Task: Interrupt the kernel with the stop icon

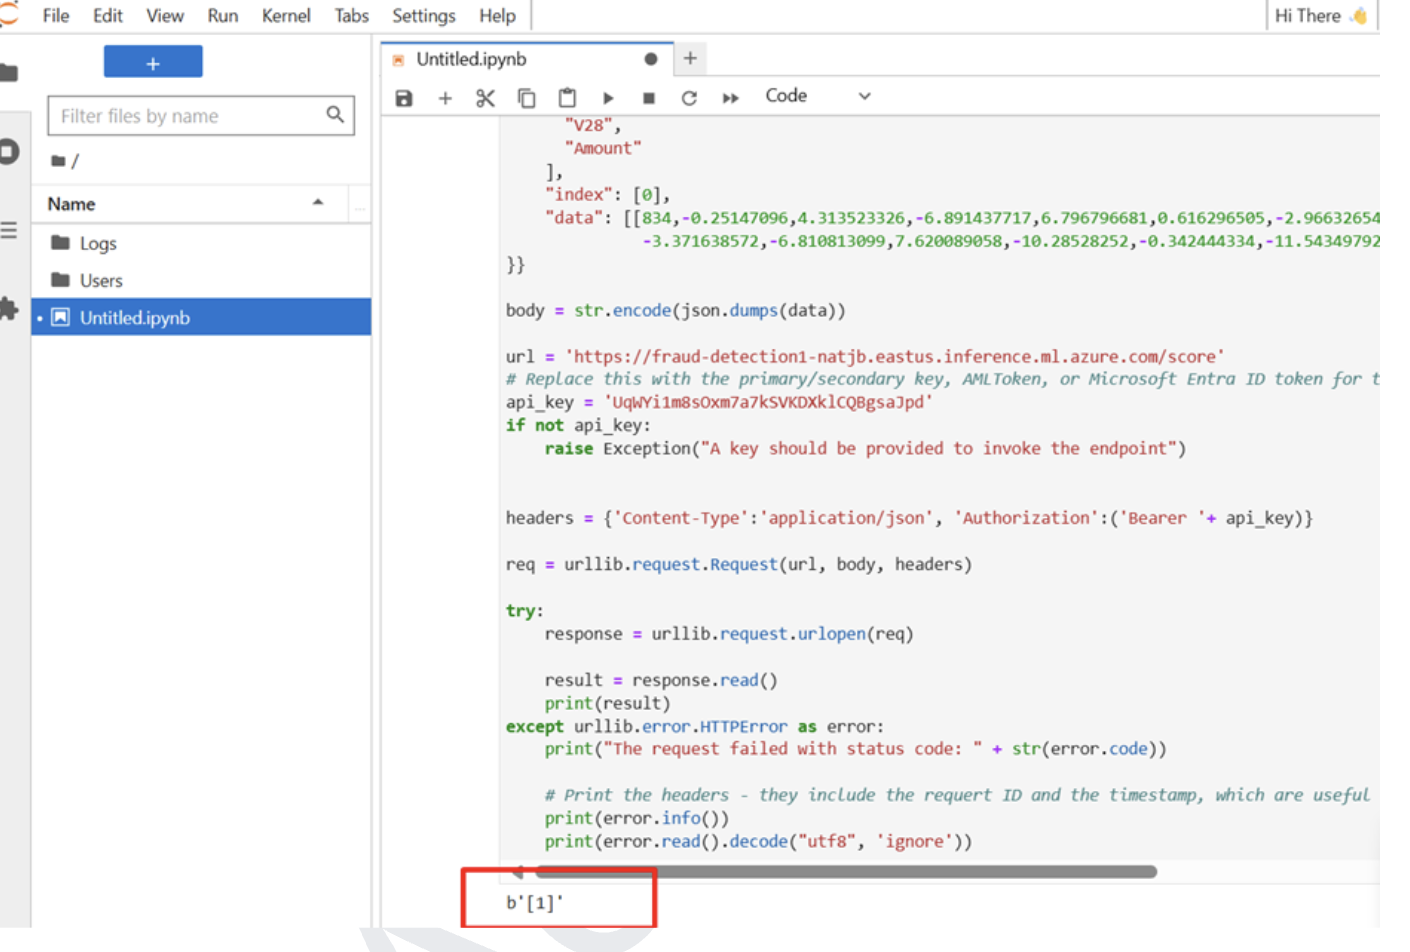Action: [x=648, y=97]
